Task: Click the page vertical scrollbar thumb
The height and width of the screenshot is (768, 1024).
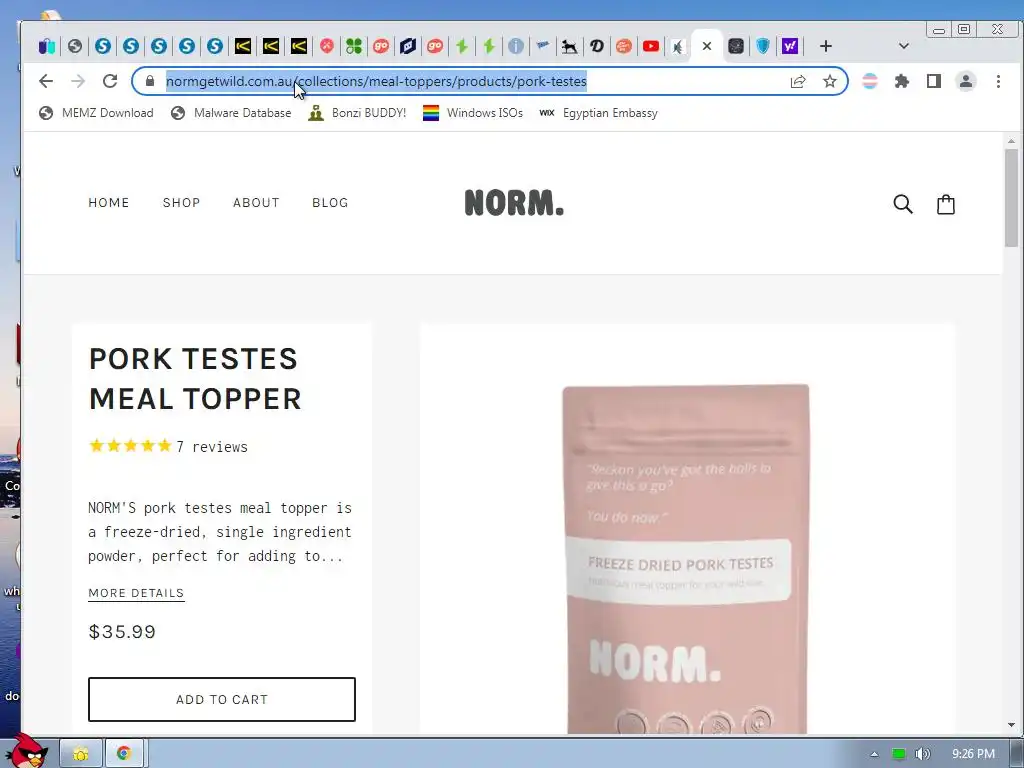Action: tap(1011, 197)
